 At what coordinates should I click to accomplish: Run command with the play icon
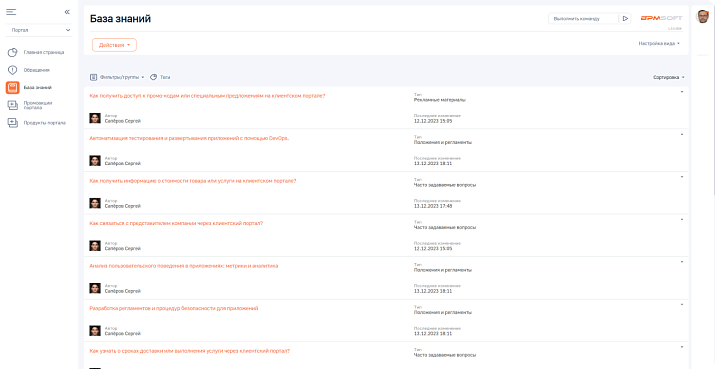pyautogui.click(x=625, y=19)
